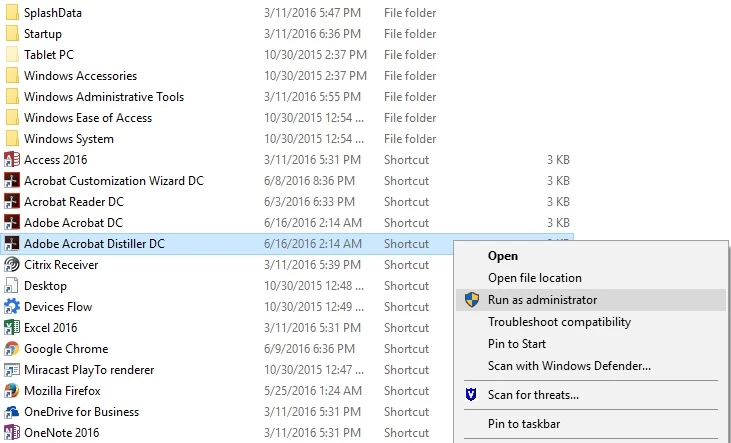This screenshot has height=443, width=731.
Task: Click the Adobe Acrobat Distiller DC icon
Action: point(12,243)
